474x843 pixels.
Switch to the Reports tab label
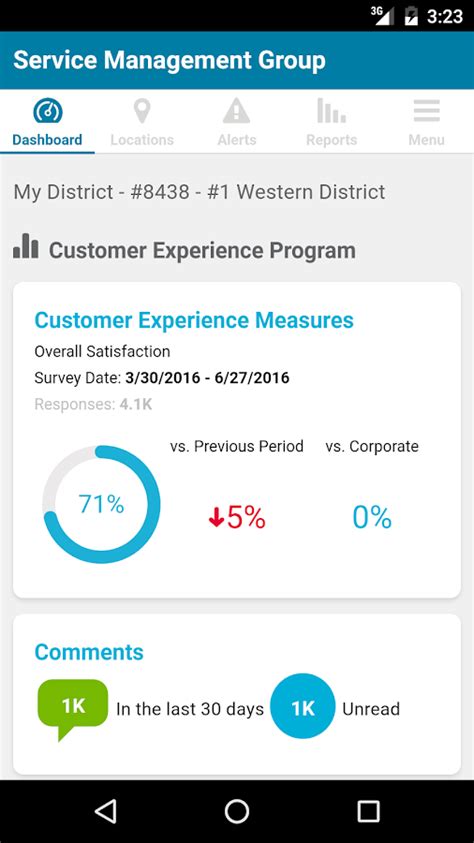(332, 140)
